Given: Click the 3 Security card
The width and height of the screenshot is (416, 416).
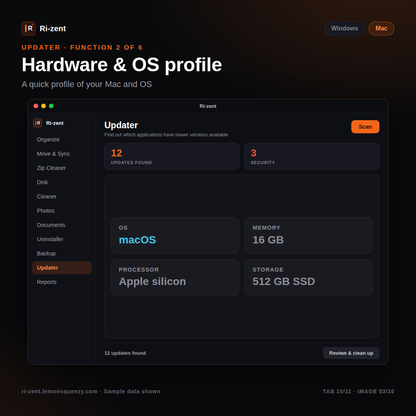Looking at the screenshot, I should [312, 156].
